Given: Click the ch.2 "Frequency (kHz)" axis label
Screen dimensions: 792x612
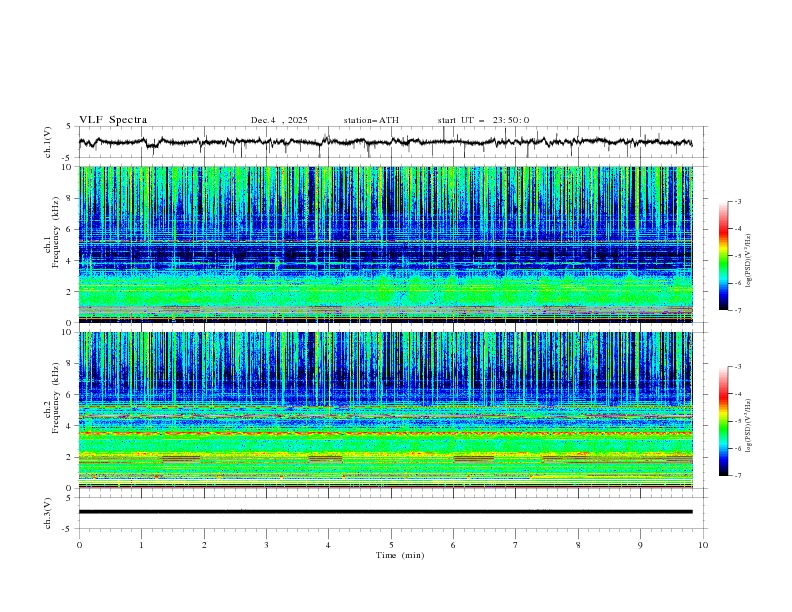Looking at the screenshot, I should pyautogui.click(x=56, y=398).
